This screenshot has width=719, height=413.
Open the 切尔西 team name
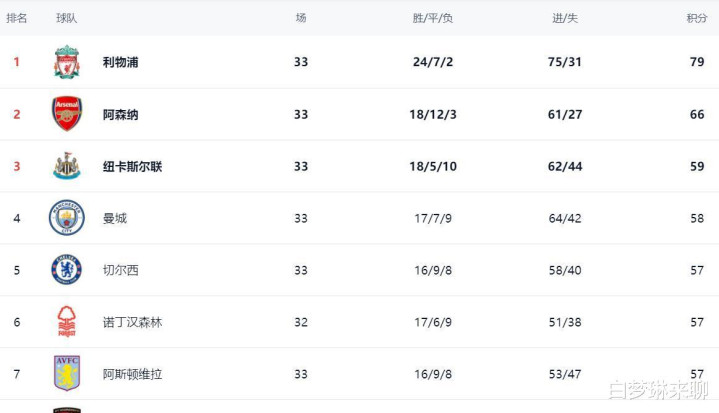tap(121, 270)
